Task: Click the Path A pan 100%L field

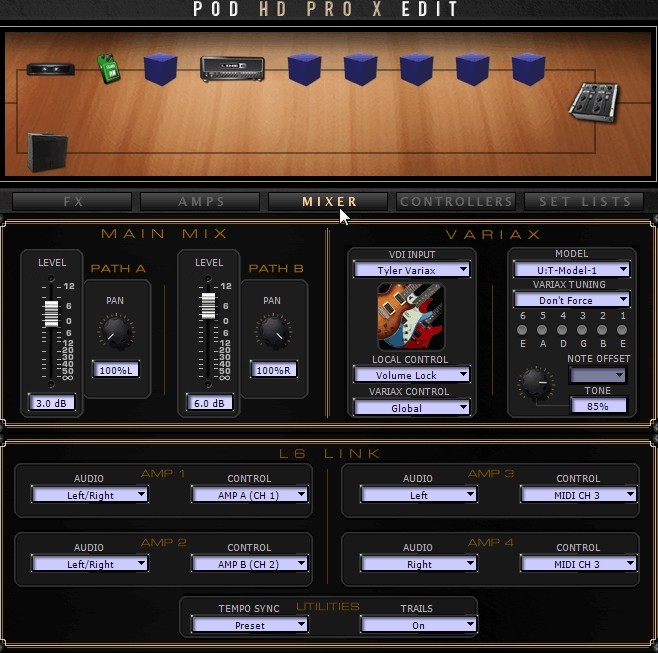Action: tap(116, 370)
